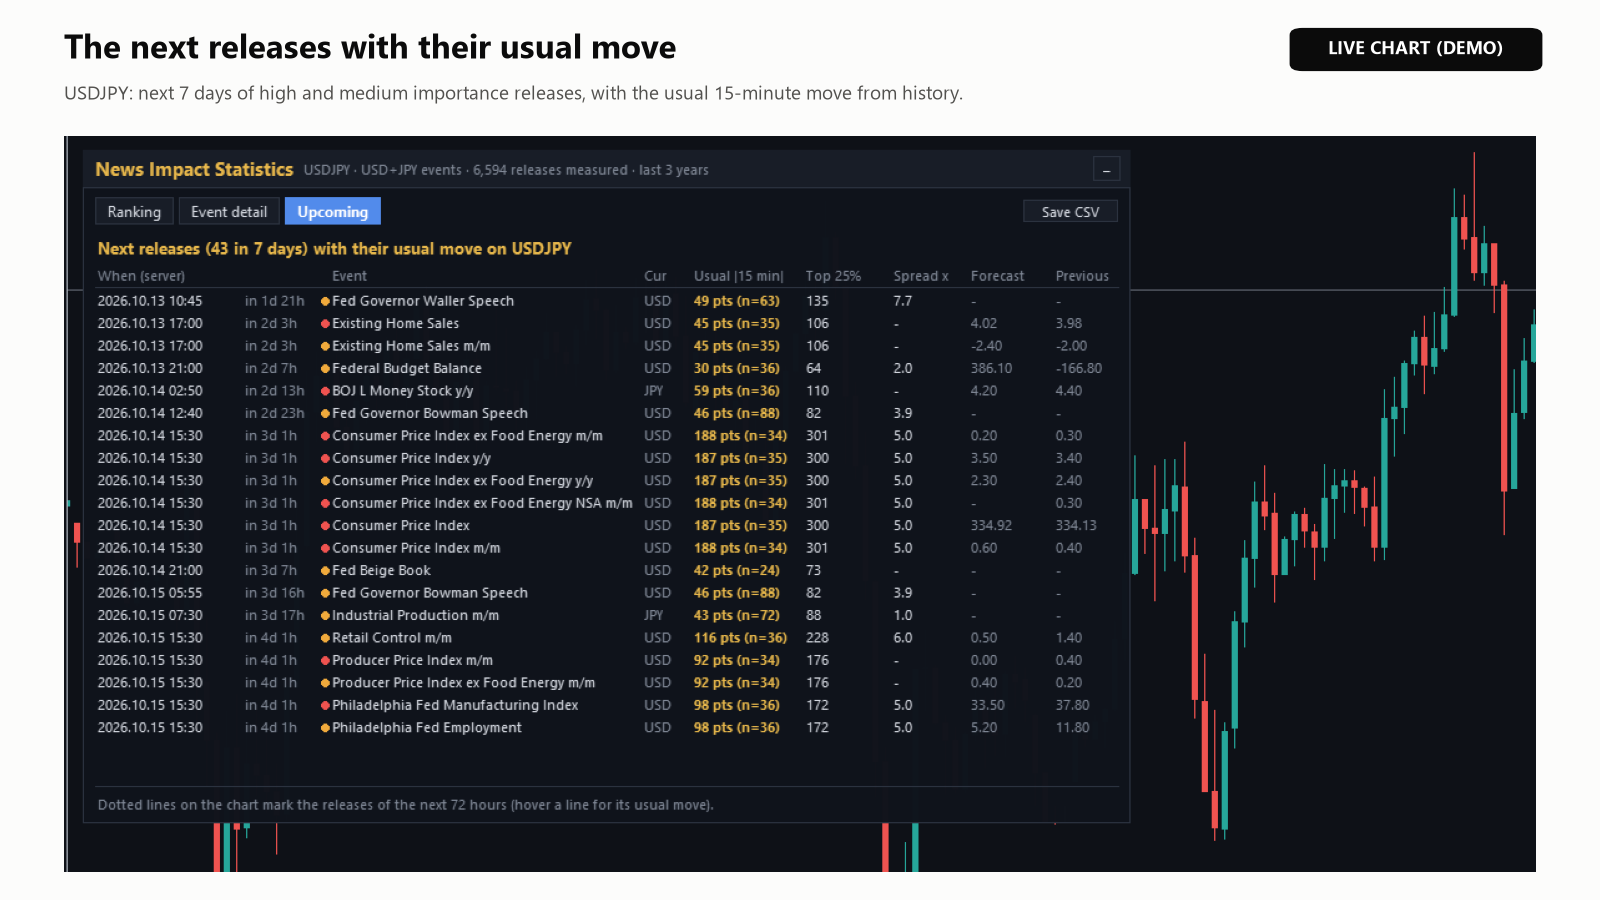
Task: Click the 49 pts (n=63) usual move value
Action: coord(736,301)
